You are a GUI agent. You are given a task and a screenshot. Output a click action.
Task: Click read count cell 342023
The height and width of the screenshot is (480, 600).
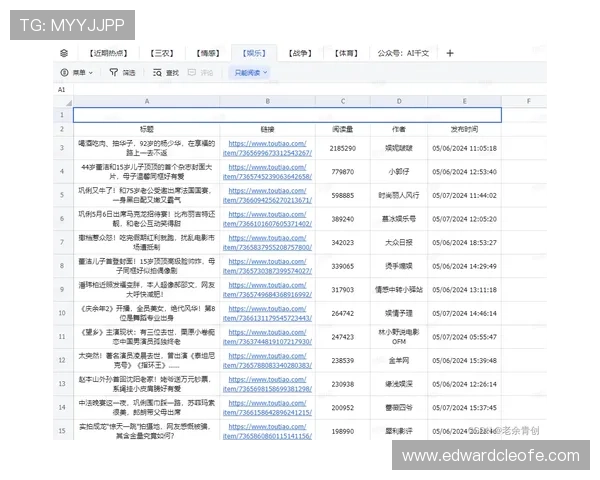(343, 243)
